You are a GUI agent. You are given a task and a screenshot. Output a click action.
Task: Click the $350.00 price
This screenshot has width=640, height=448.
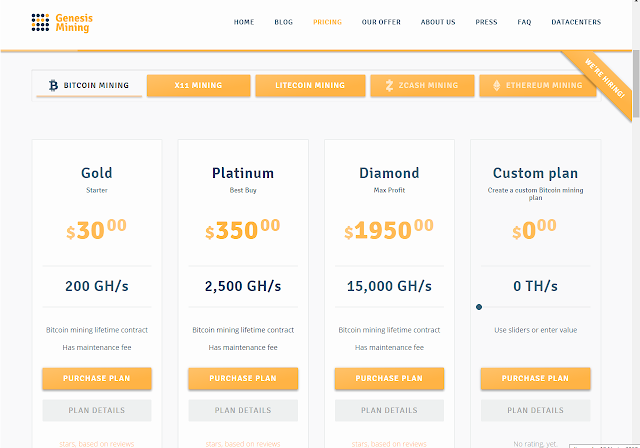pos(243,229)
